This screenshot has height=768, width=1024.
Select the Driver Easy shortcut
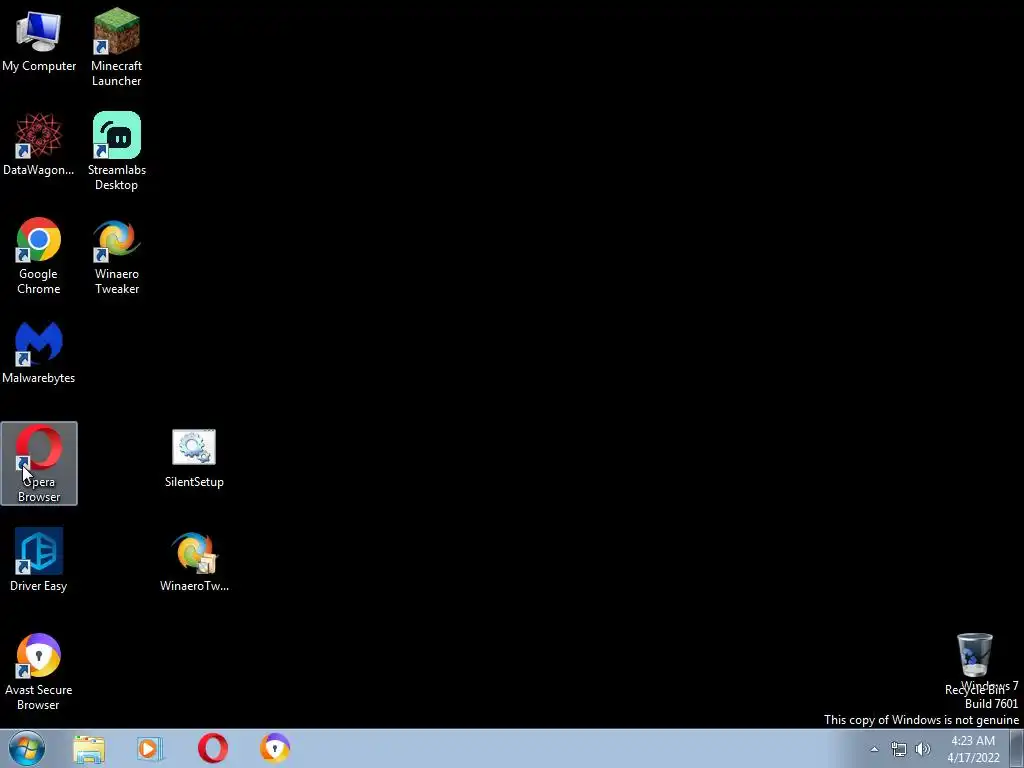[x=39, y=560]
